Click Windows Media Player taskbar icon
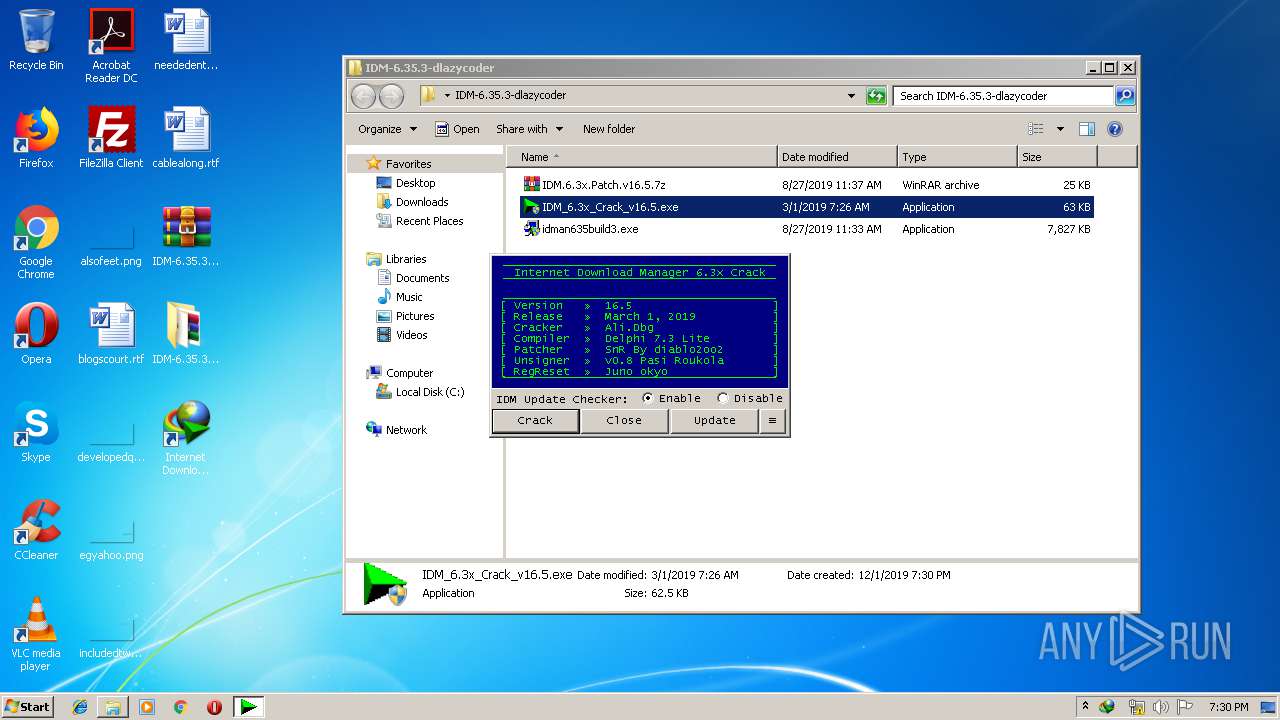The height and width of the screenshot is (720, 1280). tap(147, 707)
